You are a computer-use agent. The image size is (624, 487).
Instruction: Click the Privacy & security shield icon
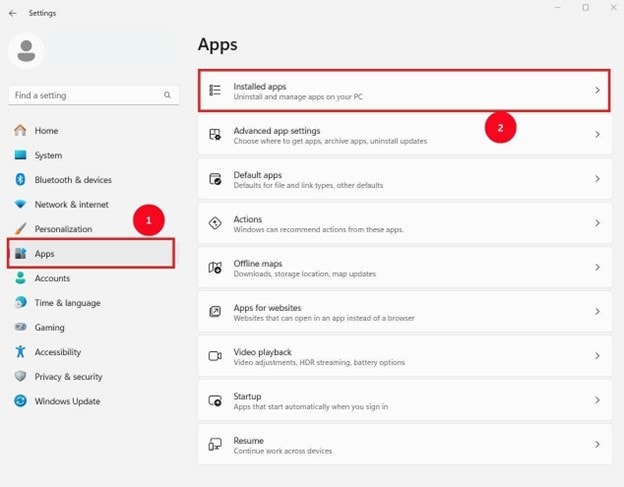[x=20, y=376]
